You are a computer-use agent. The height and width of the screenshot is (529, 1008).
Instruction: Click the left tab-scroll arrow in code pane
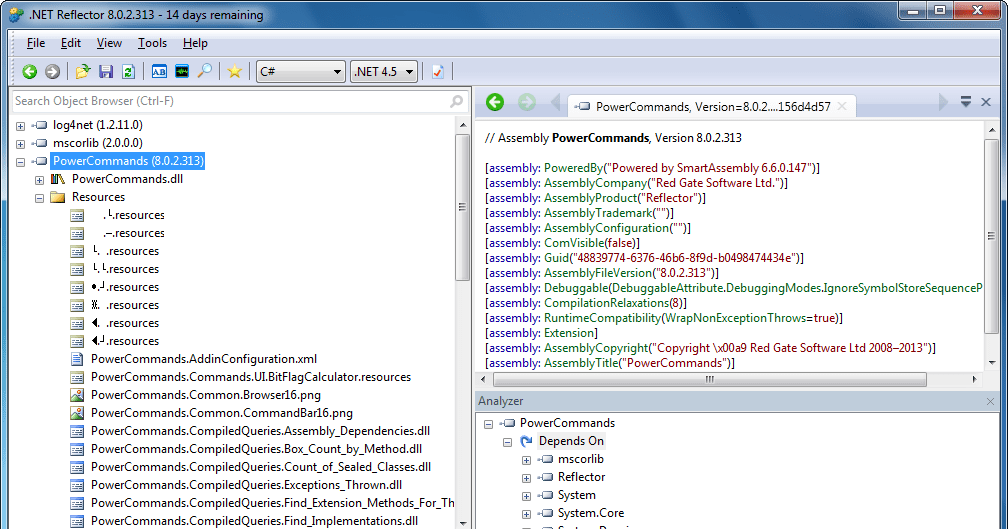(555, 102)
